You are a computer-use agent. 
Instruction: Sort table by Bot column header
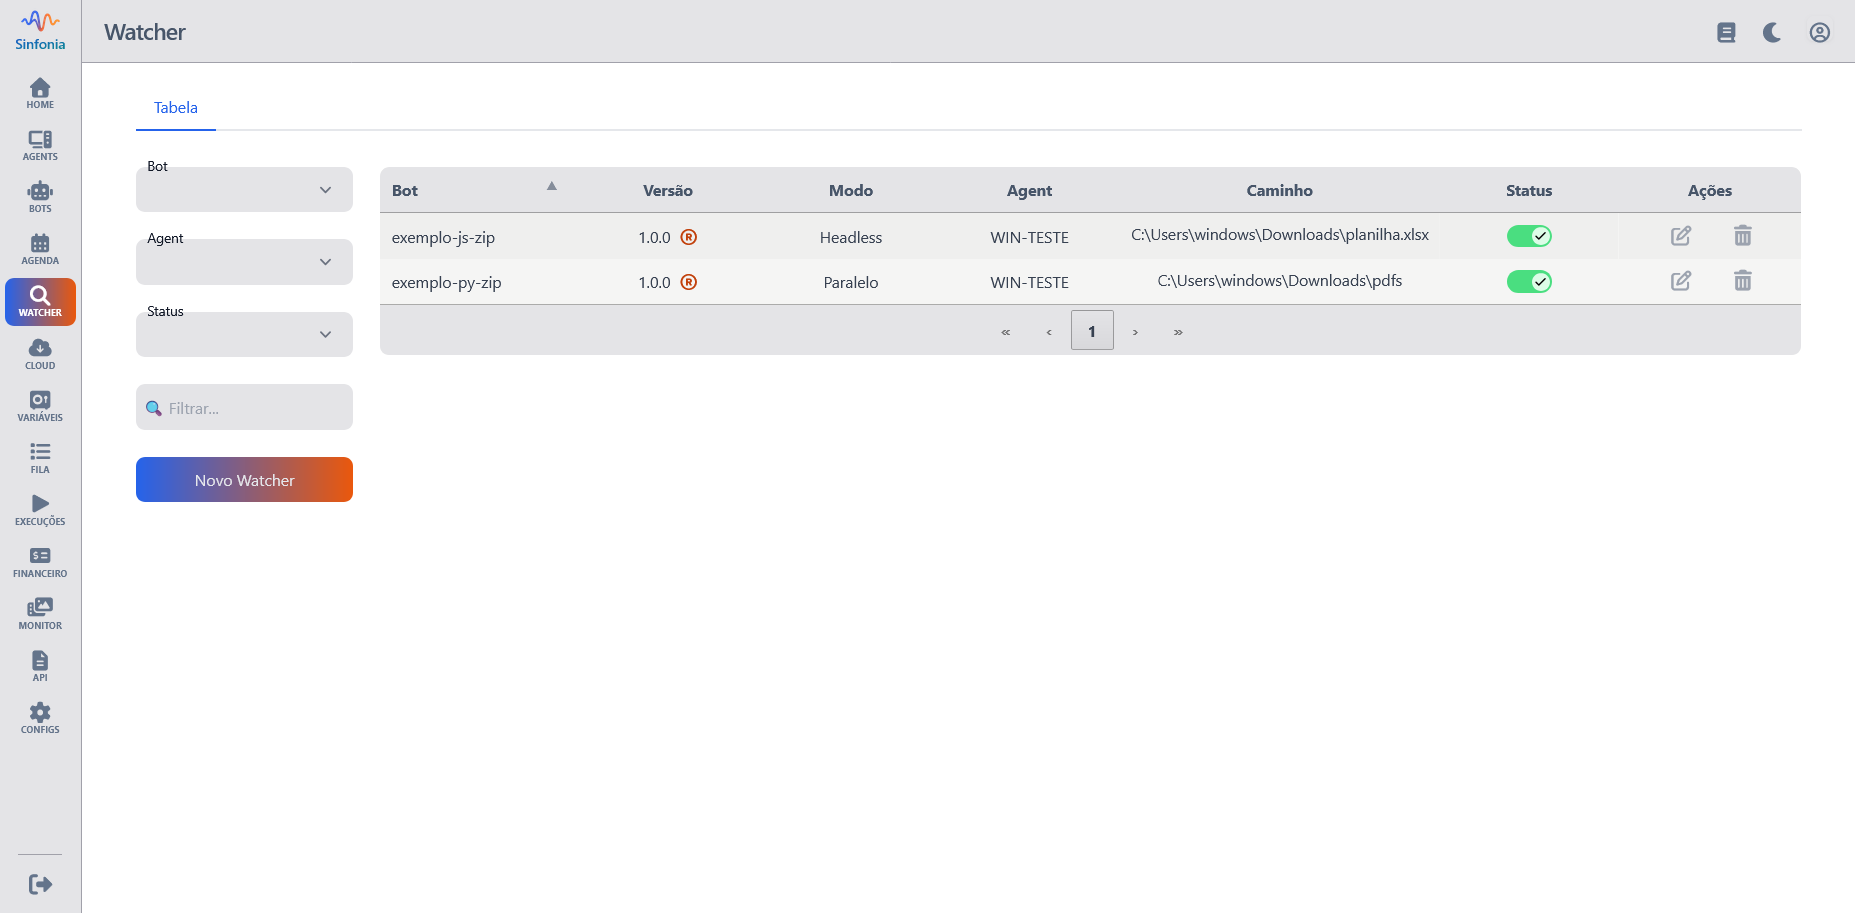tap(405, 191)
